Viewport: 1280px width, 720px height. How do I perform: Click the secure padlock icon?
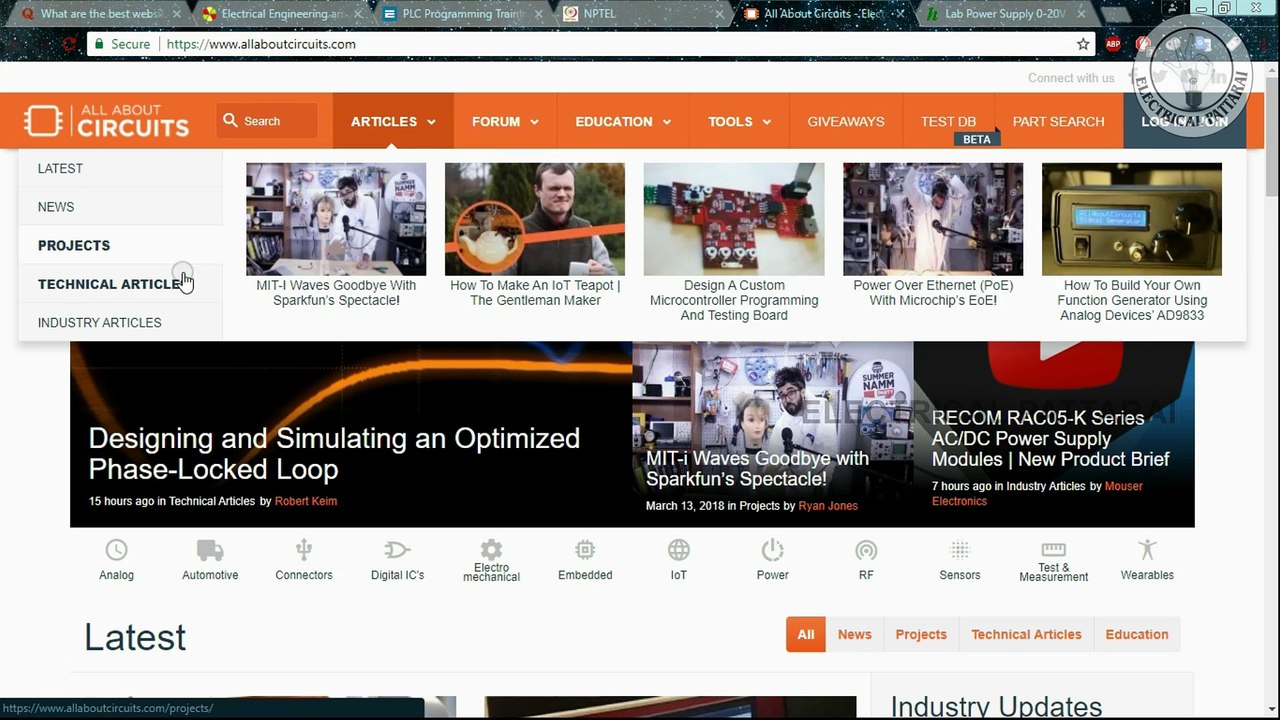coord(98,44)
